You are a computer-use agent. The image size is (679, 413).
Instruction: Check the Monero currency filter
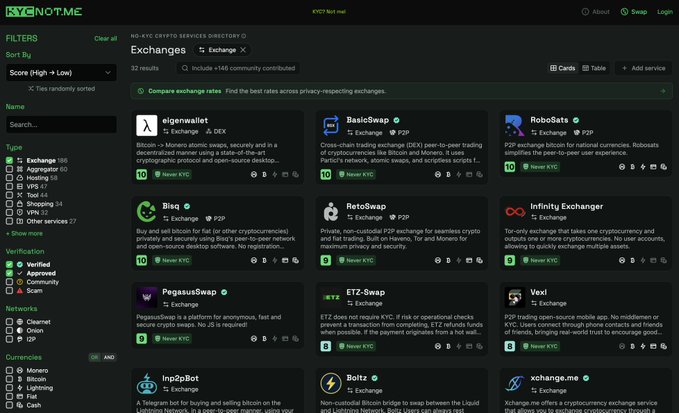9,371
